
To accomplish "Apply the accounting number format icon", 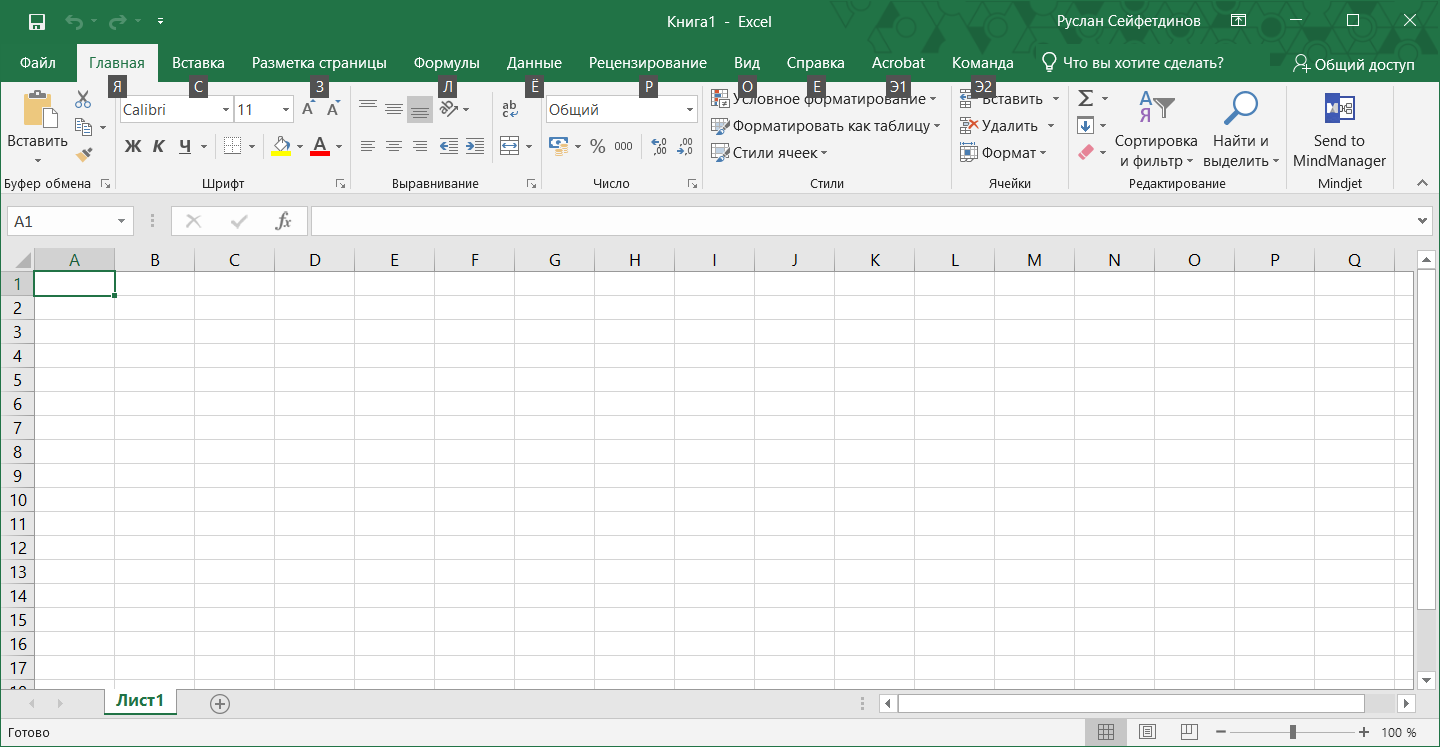I will point(559,146).
